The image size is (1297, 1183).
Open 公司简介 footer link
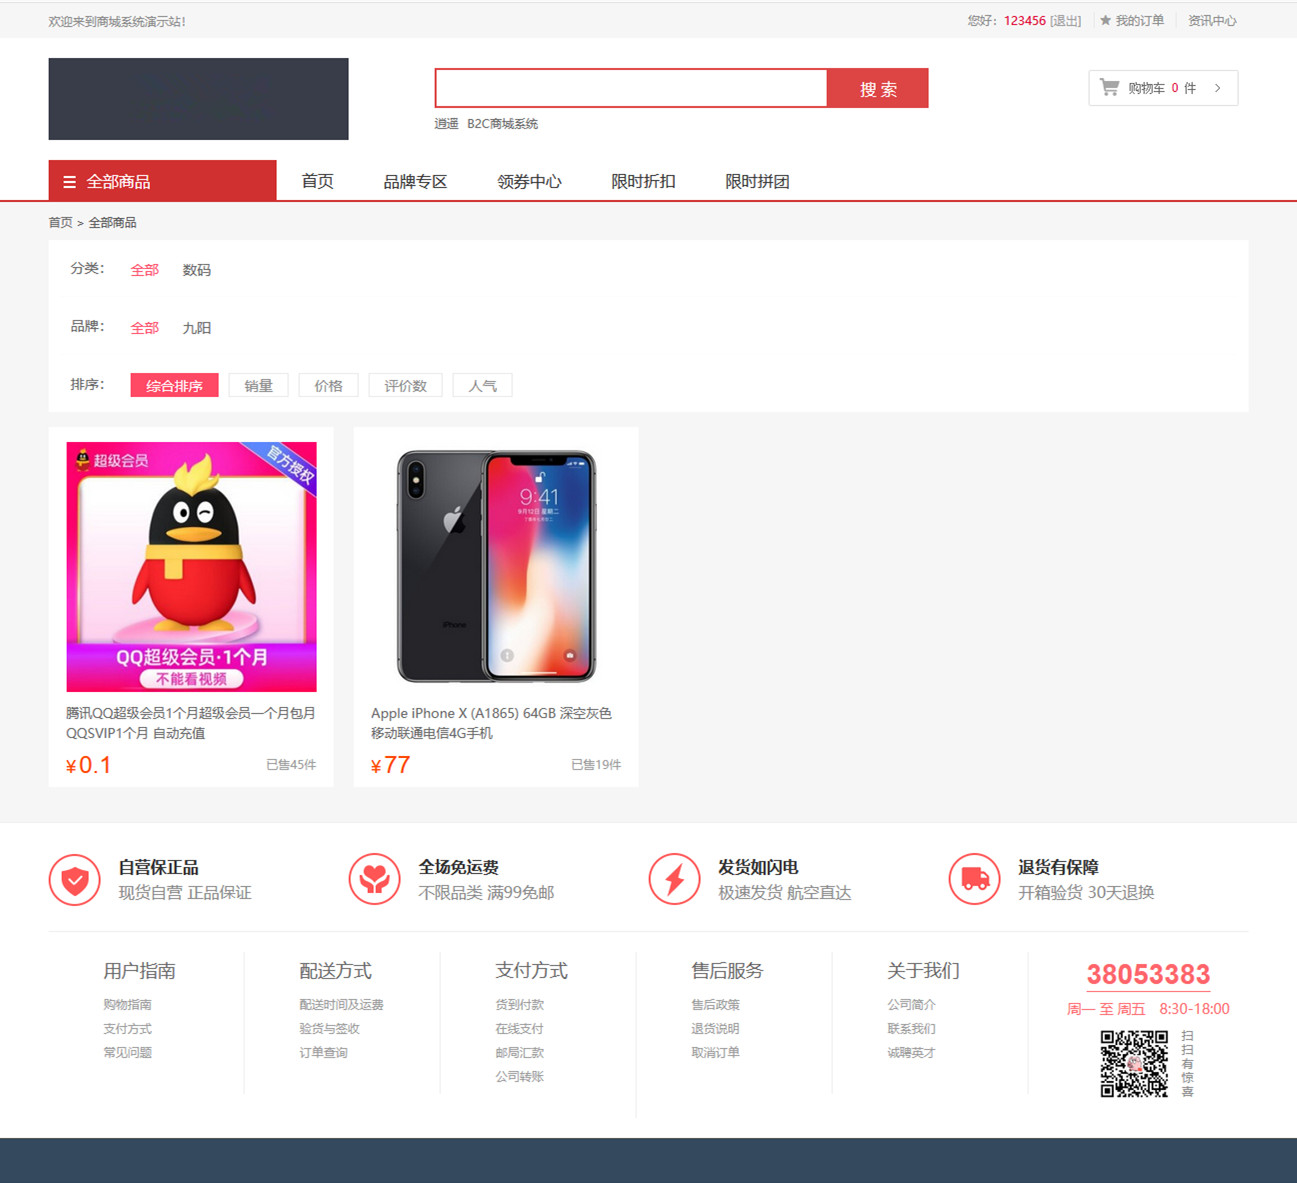(x=911, y=1005)
